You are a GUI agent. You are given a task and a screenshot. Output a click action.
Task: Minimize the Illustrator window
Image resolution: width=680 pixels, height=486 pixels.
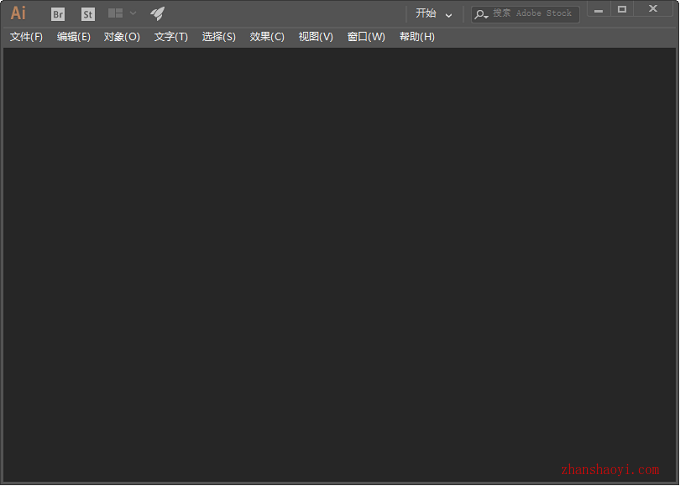(598, 10)
